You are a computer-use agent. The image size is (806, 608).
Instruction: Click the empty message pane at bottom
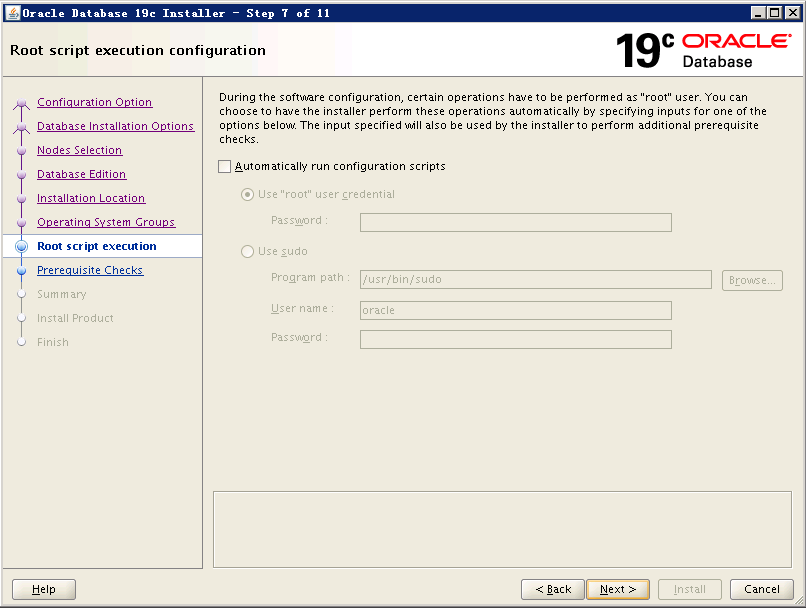click(502, 530)
